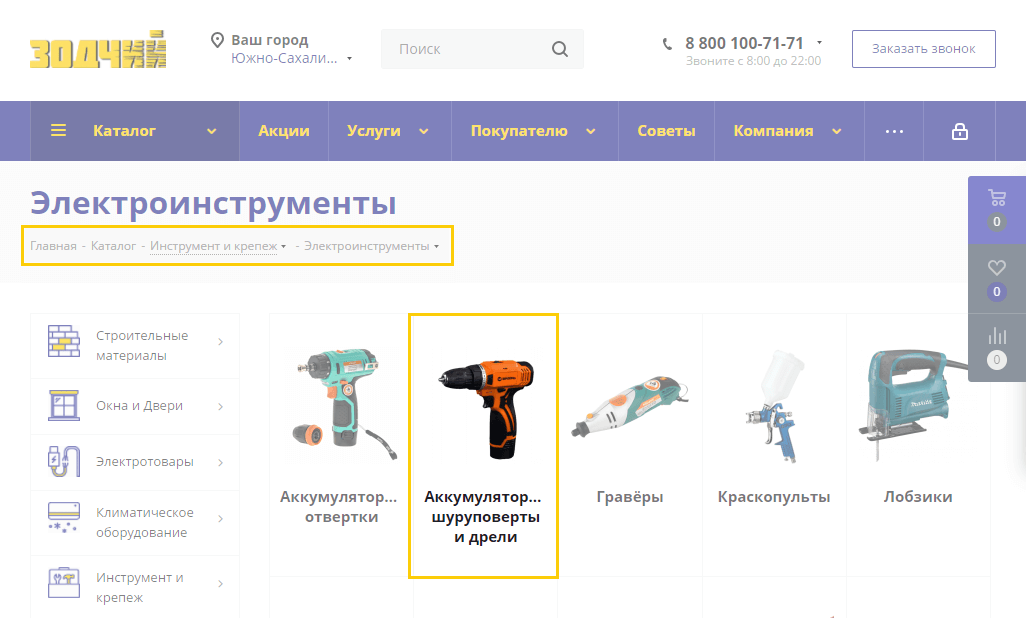Expand the phone number dropdown arrow

(x=819, y=43)
